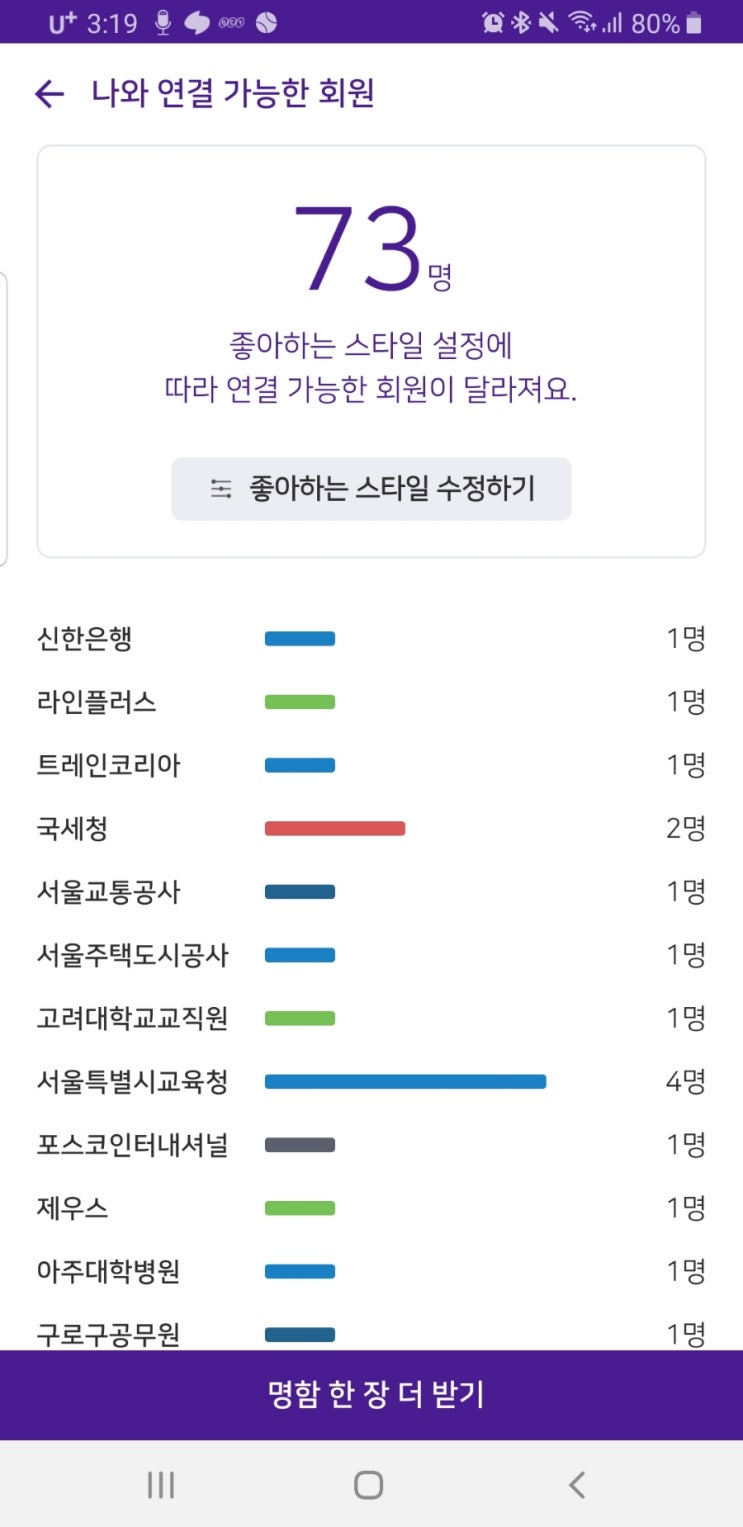Screen dimensions: 743x1527
Task: Select the 포스코인터내셔널 row
Action: pyautogui.click(x=371, y=1144)
